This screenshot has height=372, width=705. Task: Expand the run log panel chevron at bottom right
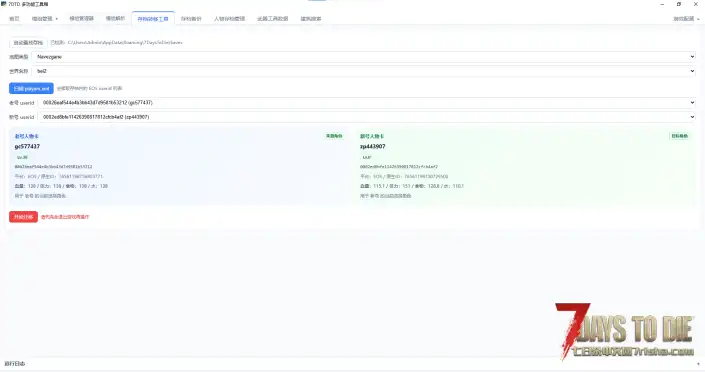pos(698,363)
